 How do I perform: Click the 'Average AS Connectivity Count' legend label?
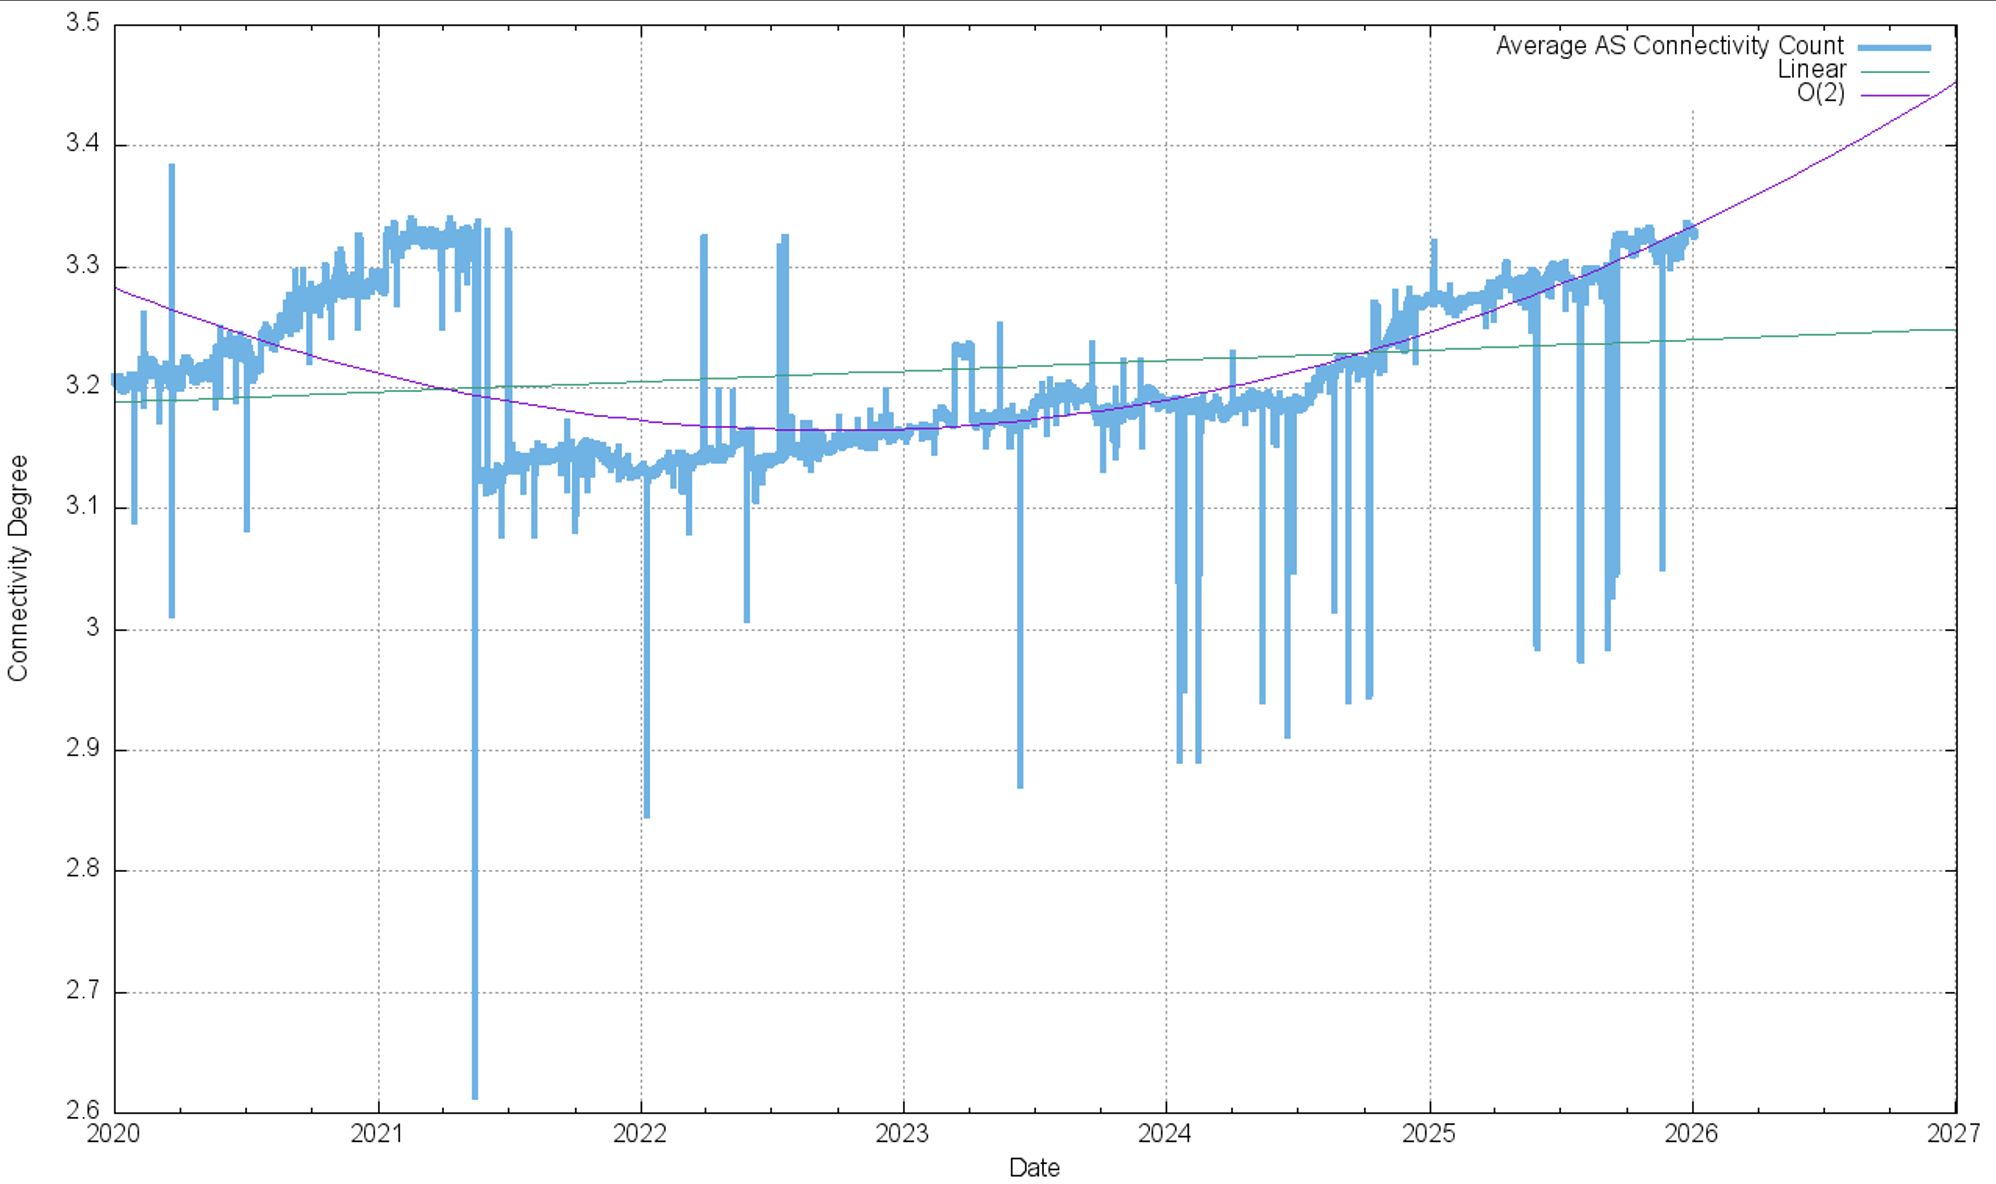click(1668, 46)
